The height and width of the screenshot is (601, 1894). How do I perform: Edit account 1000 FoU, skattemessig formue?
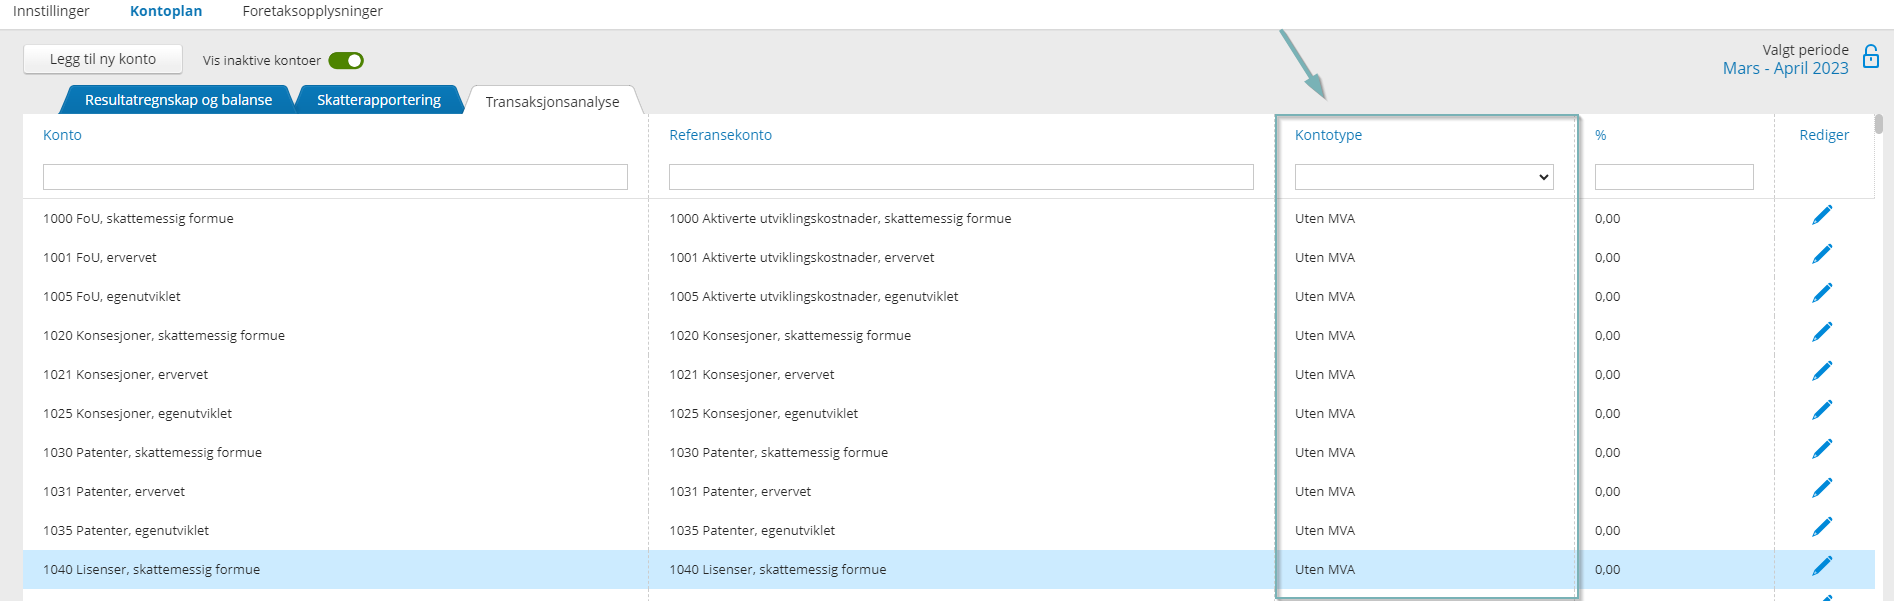point(1822,215)
